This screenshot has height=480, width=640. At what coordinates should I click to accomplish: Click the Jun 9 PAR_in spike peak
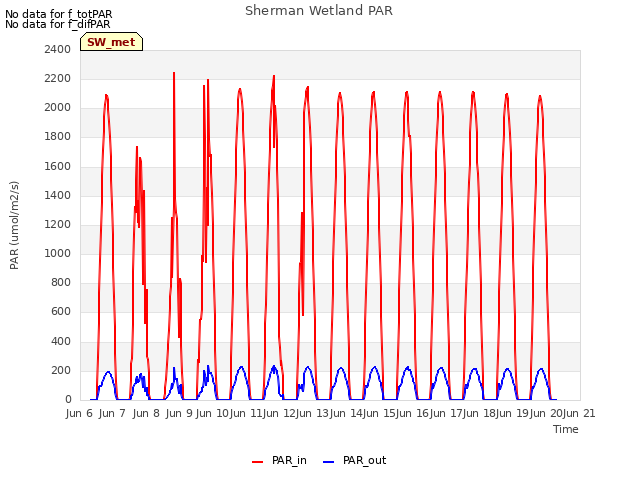(174, 73)
